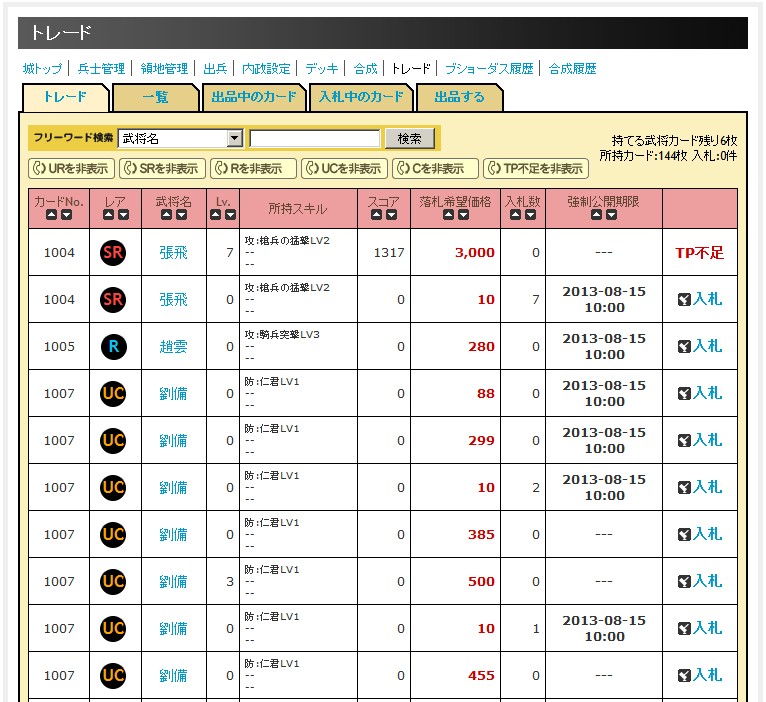Open the 出品中のカード tab
766x702 pixels.
(254, 97)
